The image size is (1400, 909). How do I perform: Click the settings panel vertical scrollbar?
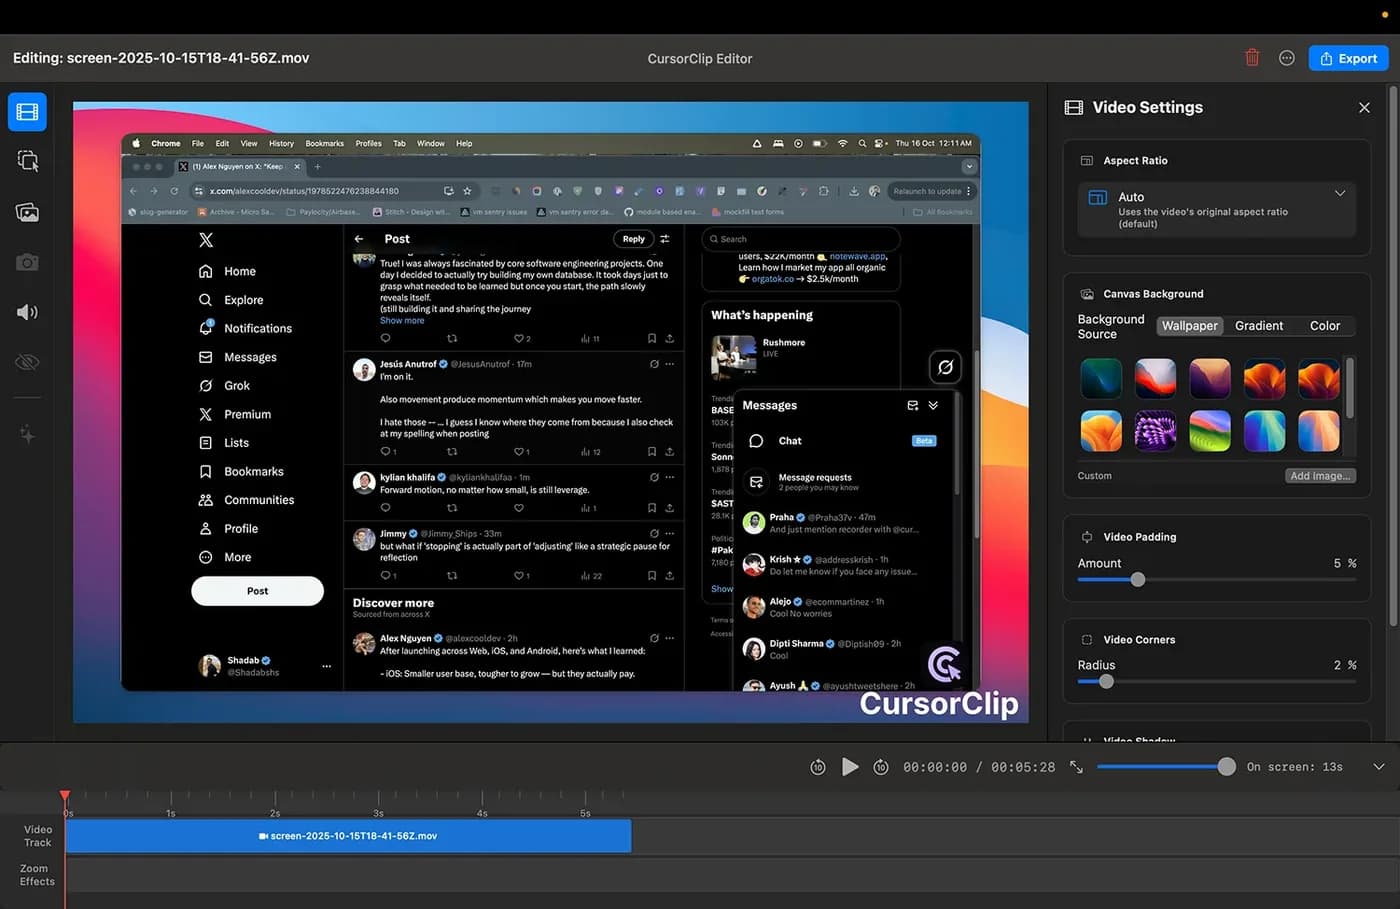(x=1393, y=355)
